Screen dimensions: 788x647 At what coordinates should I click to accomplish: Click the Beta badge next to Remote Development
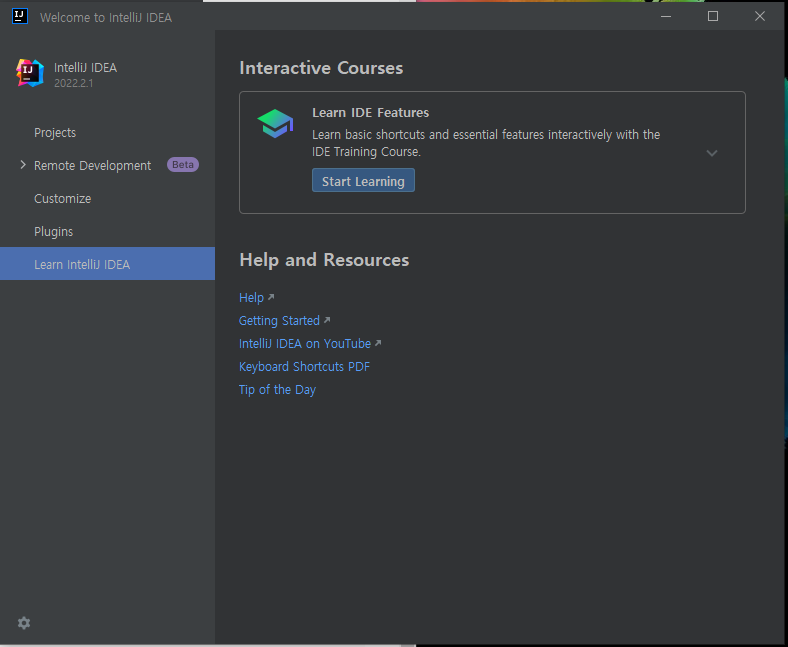coord(183,164)
